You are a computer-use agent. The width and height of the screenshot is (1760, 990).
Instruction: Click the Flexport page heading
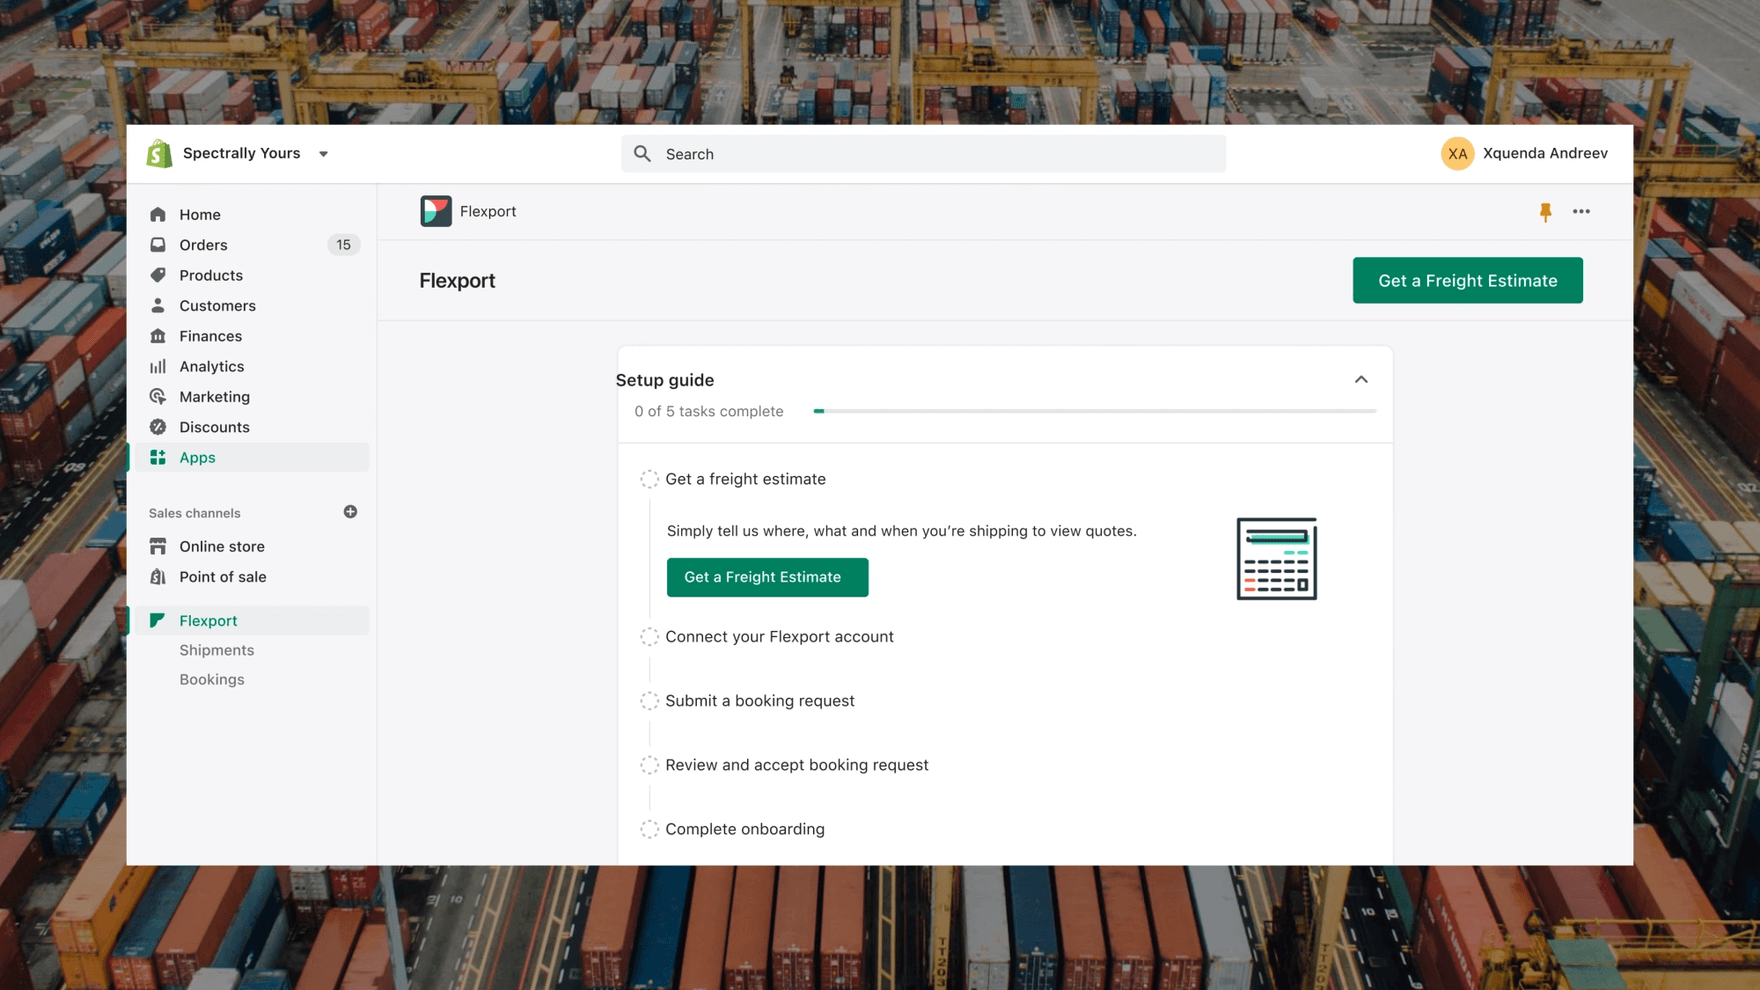[x=457, y=281]
